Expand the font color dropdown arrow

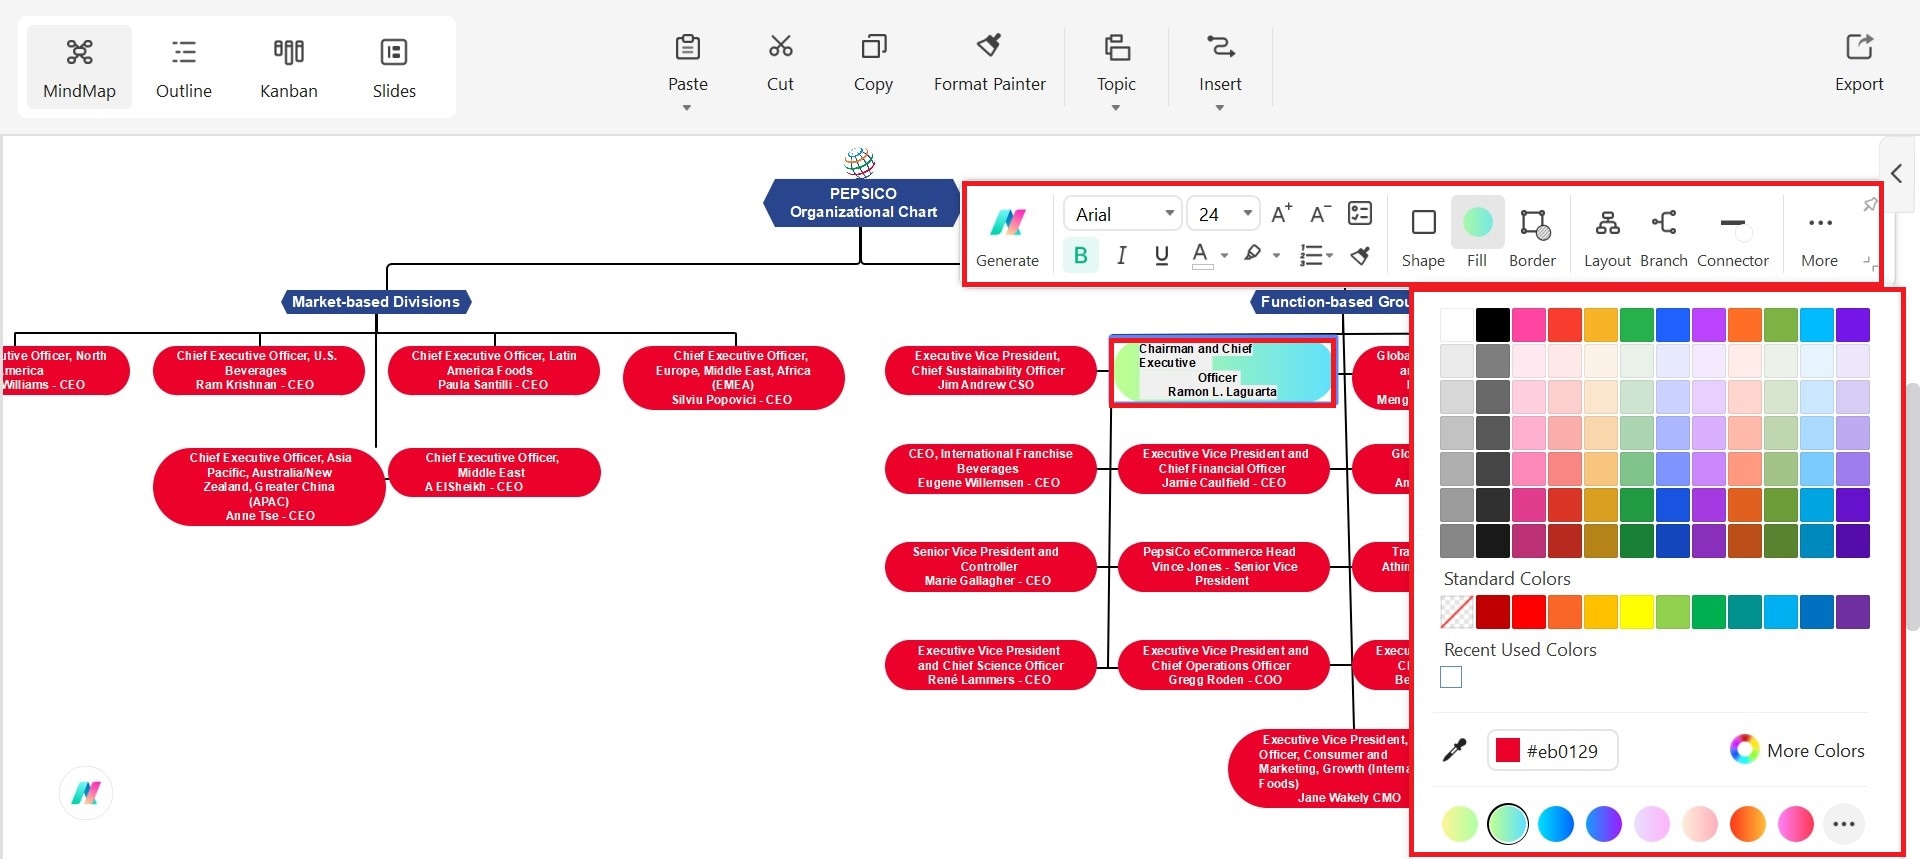click(x=1225, y=256)
